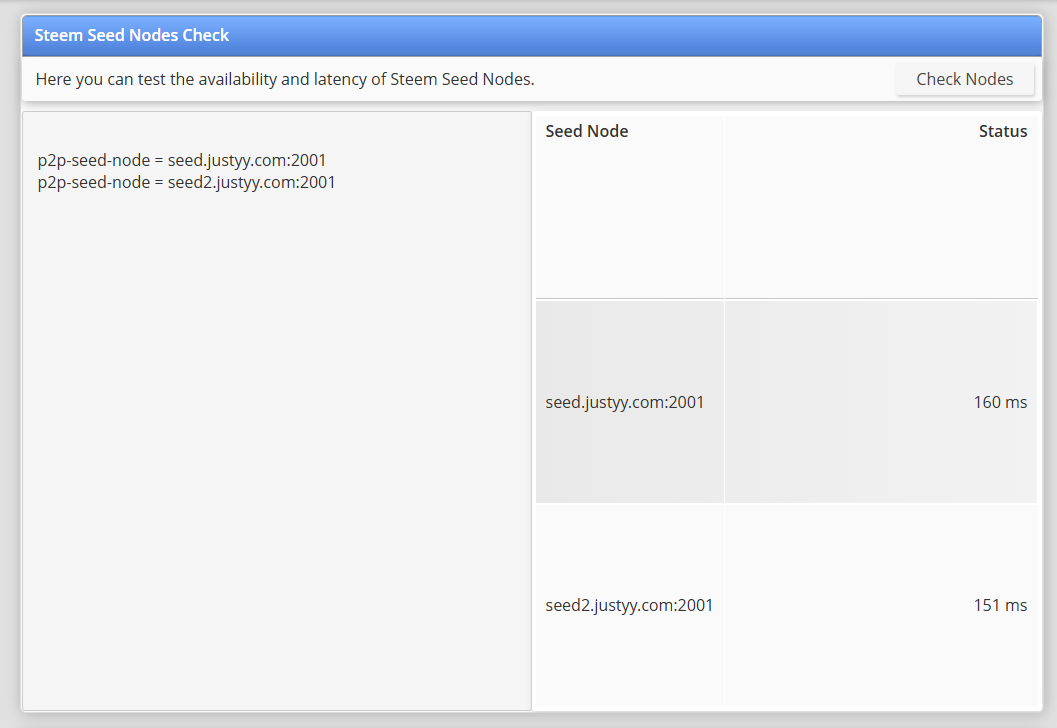Click blank space left of Check Nodes
Image resolution: width=1057 pixels, height=728 pixels.
coord(715,80)
